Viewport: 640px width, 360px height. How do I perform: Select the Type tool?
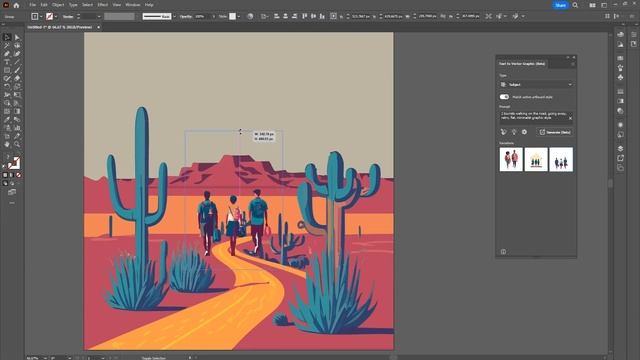pos(7,62)
